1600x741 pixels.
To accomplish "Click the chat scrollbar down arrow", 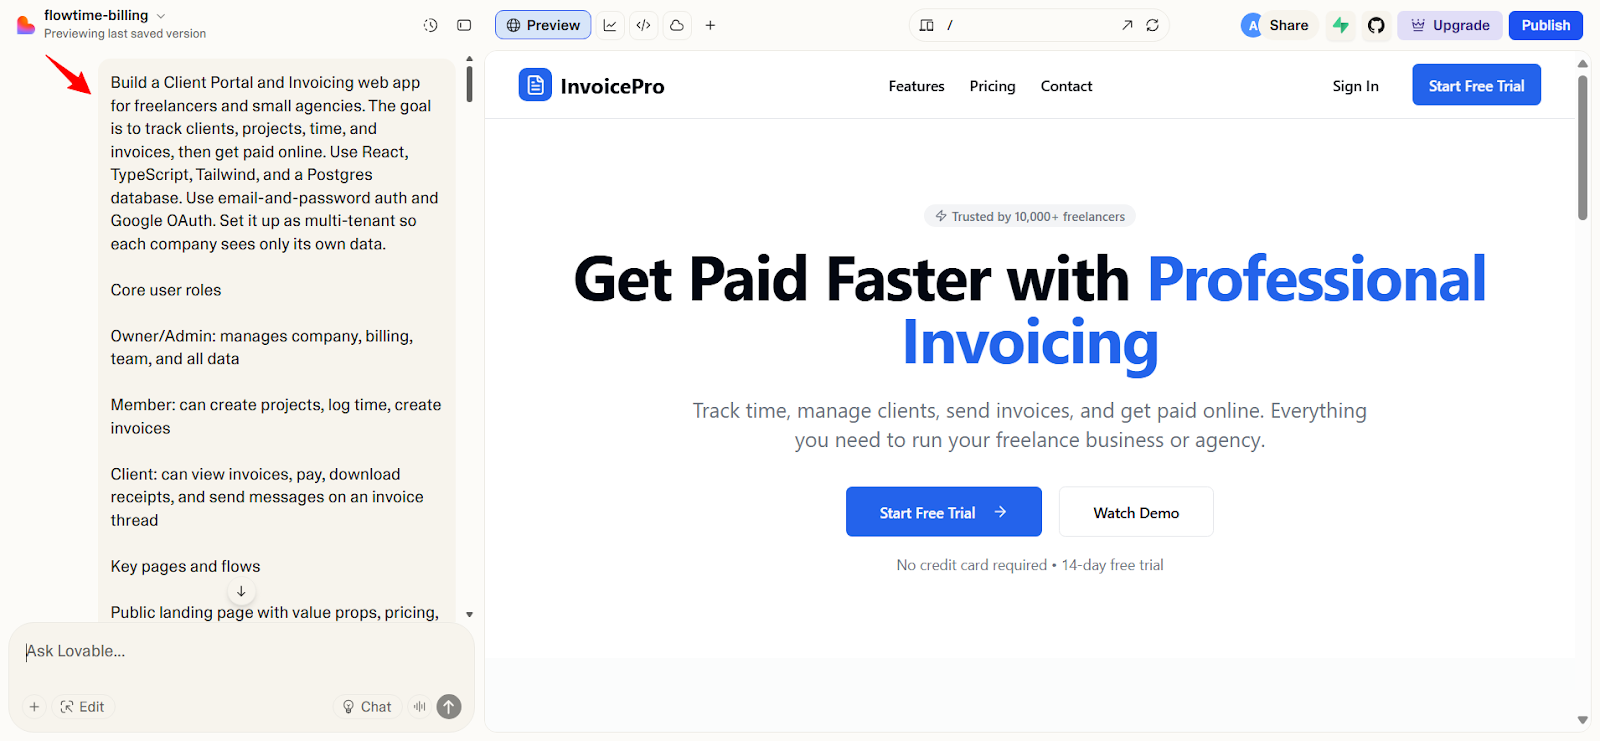I will pyautogui.click(x=469, y=614).
